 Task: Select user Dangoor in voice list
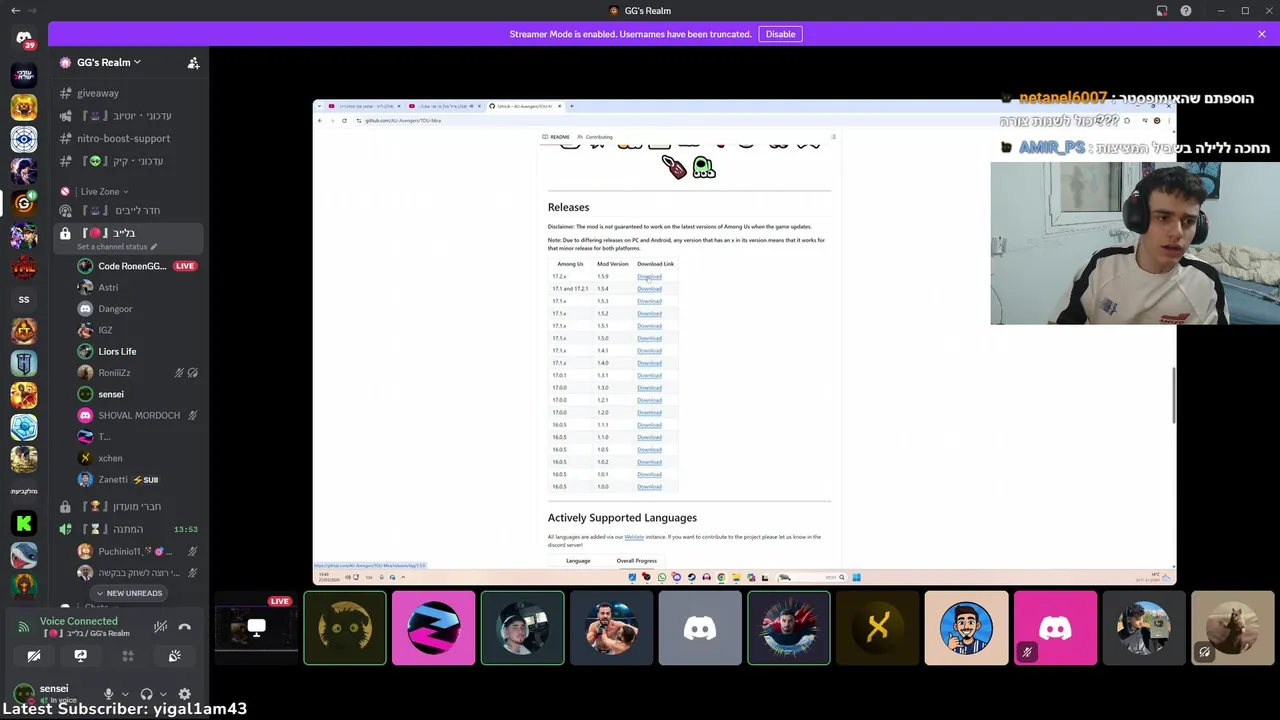pyautogui.click(x=137, y=309)
